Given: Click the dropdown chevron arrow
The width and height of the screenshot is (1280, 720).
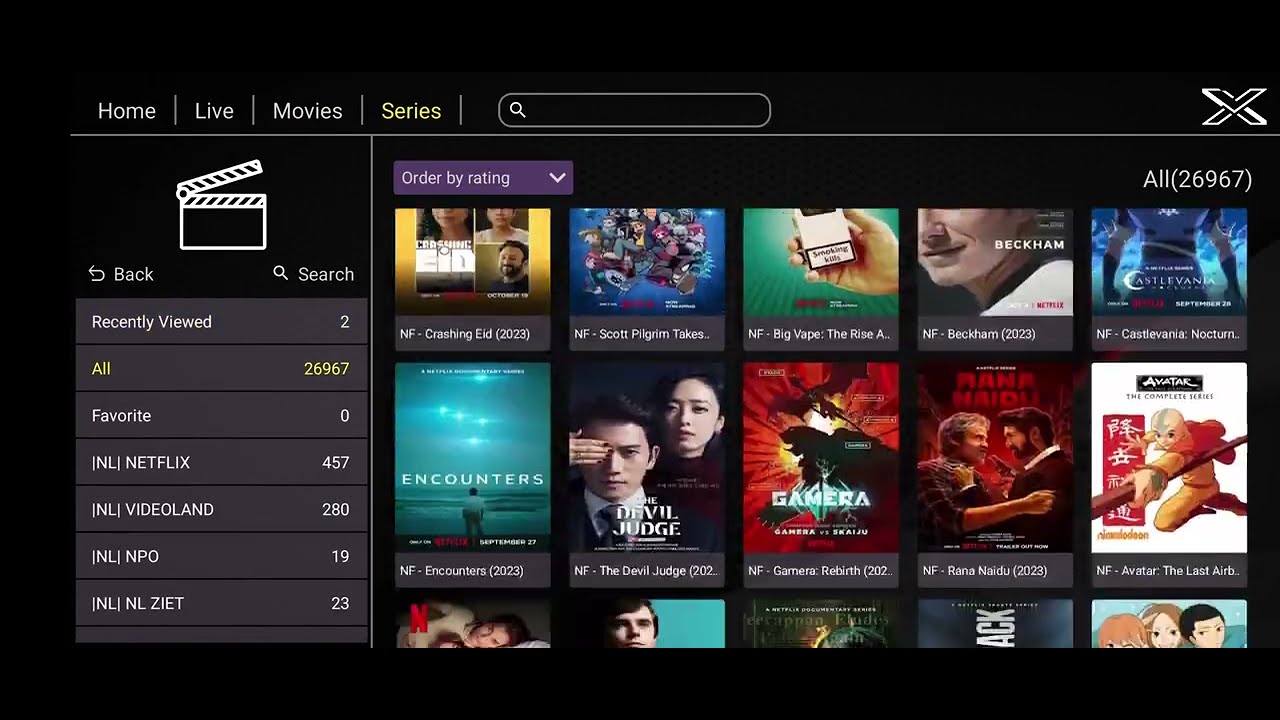Looking at the screenshot, I should point(557,178).
